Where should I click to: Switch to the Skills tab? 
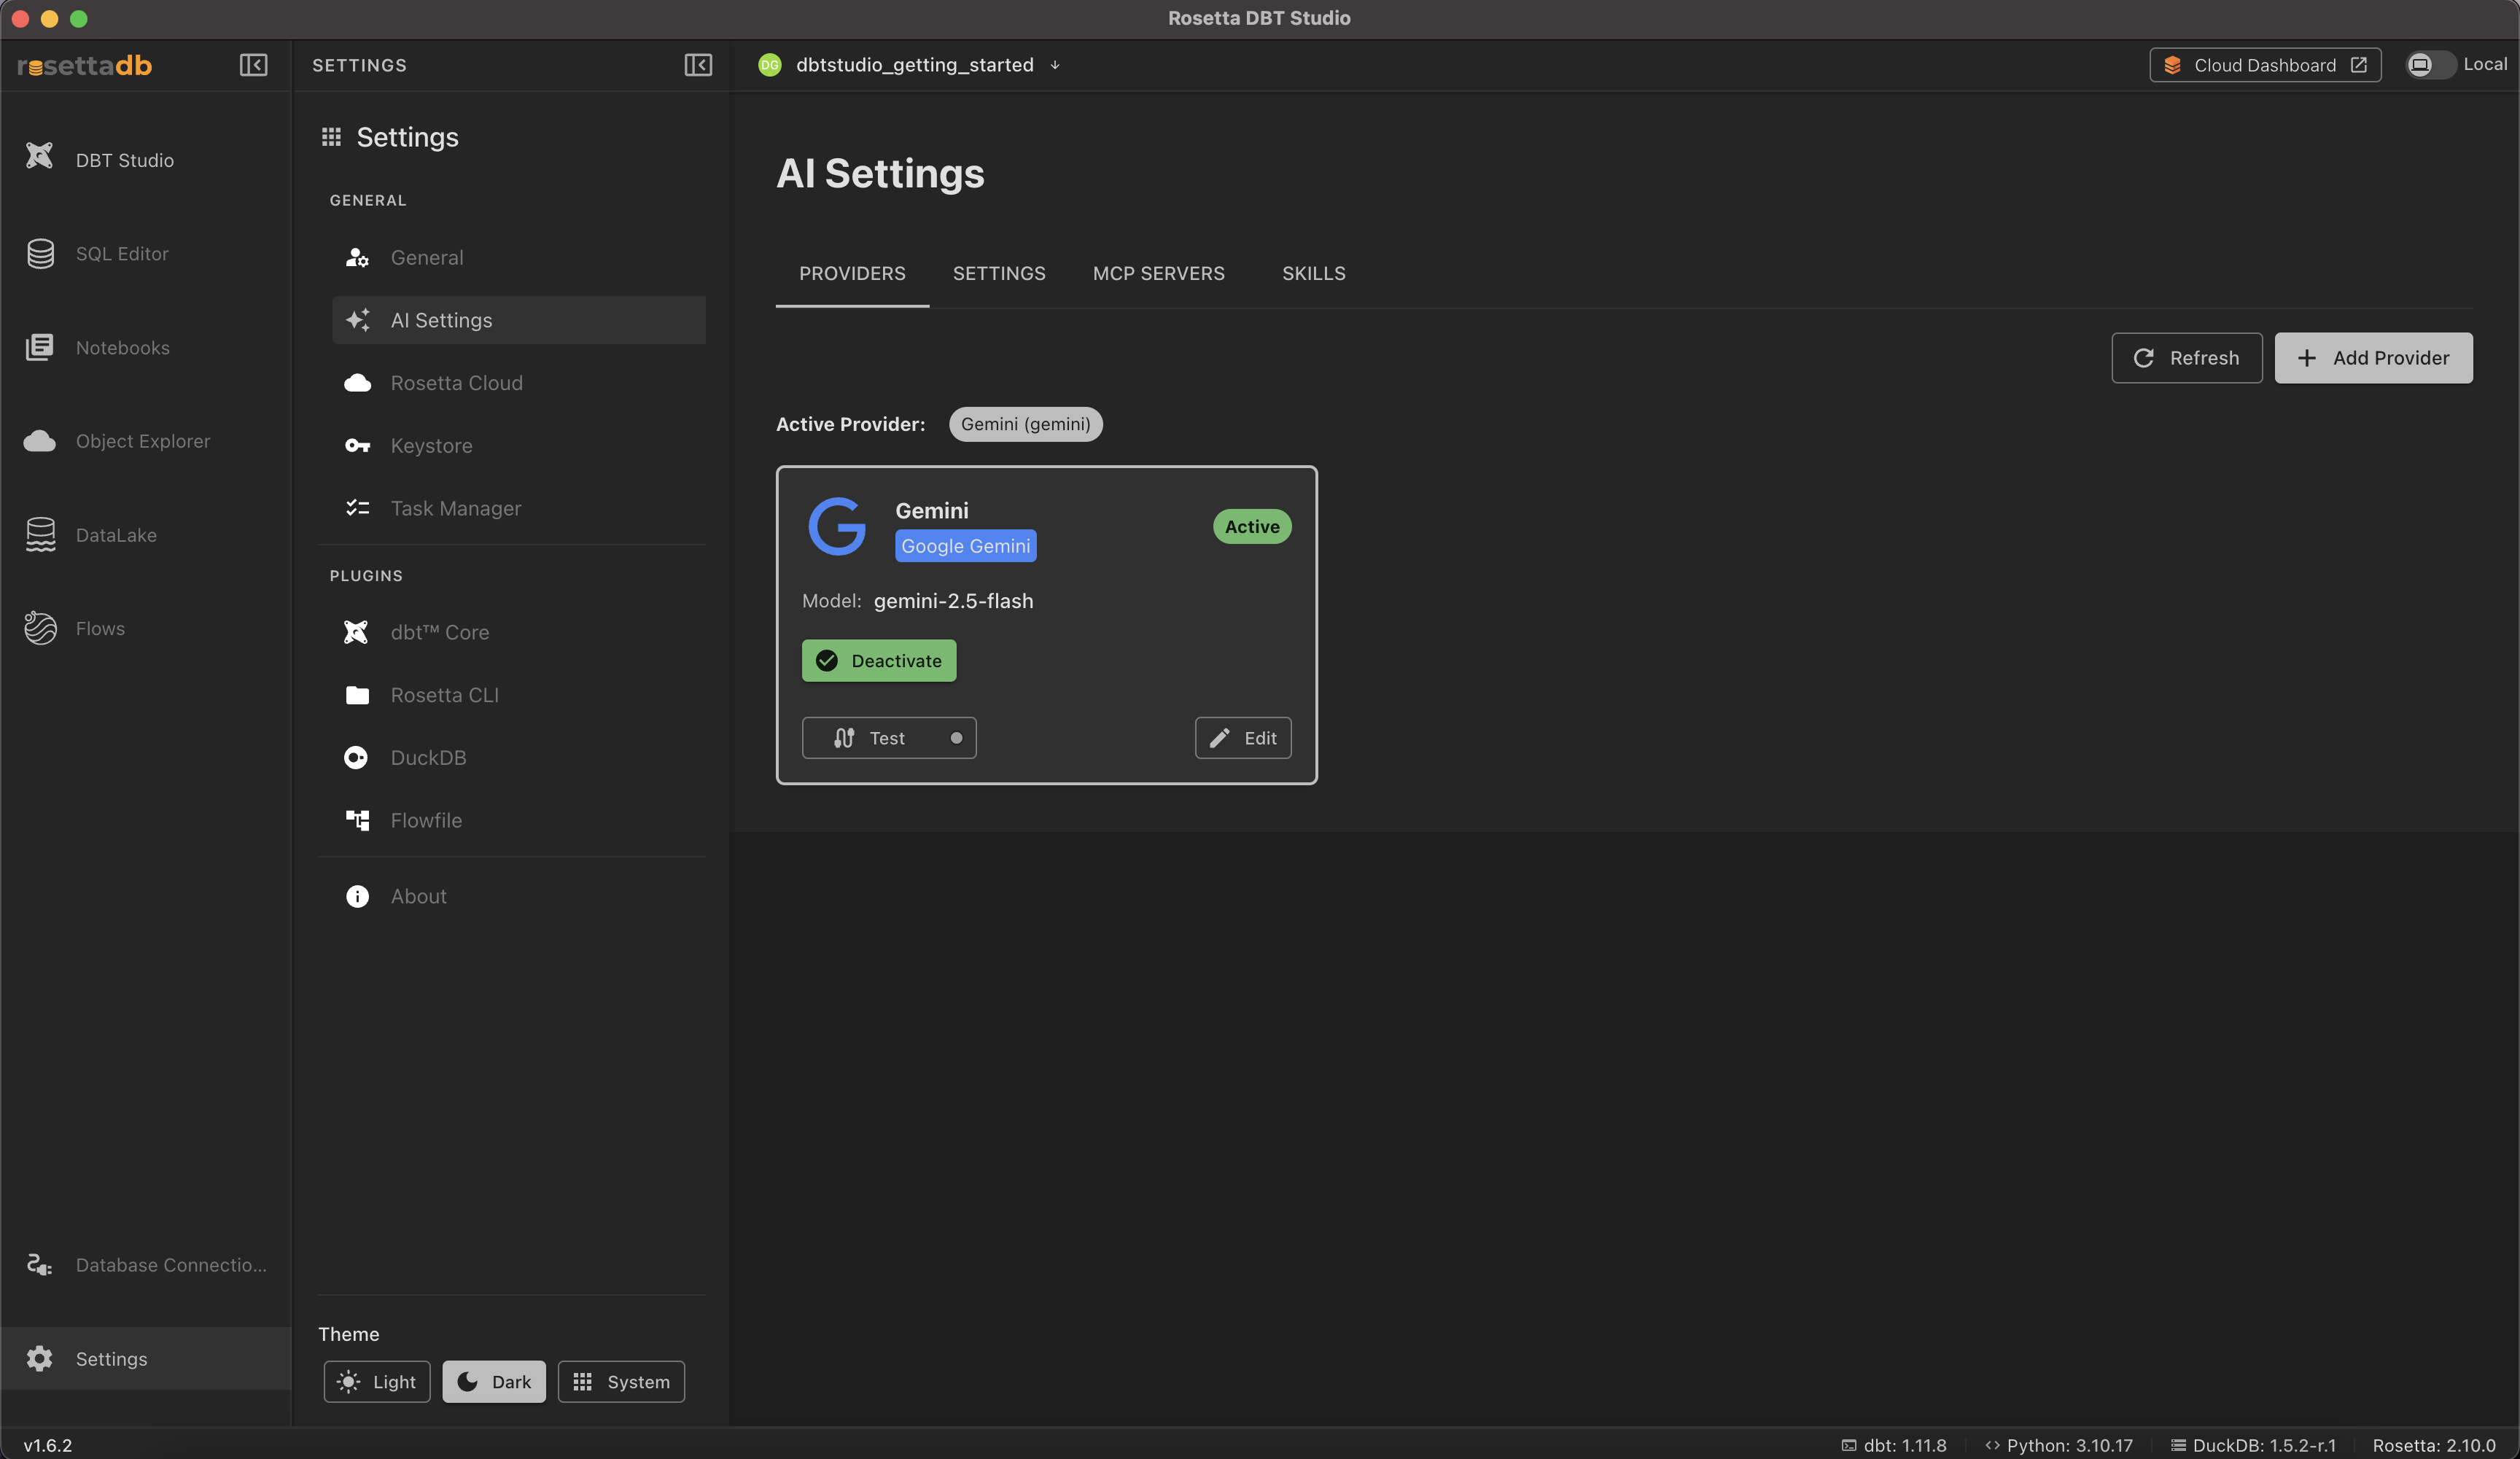(x=1314, y=273)
